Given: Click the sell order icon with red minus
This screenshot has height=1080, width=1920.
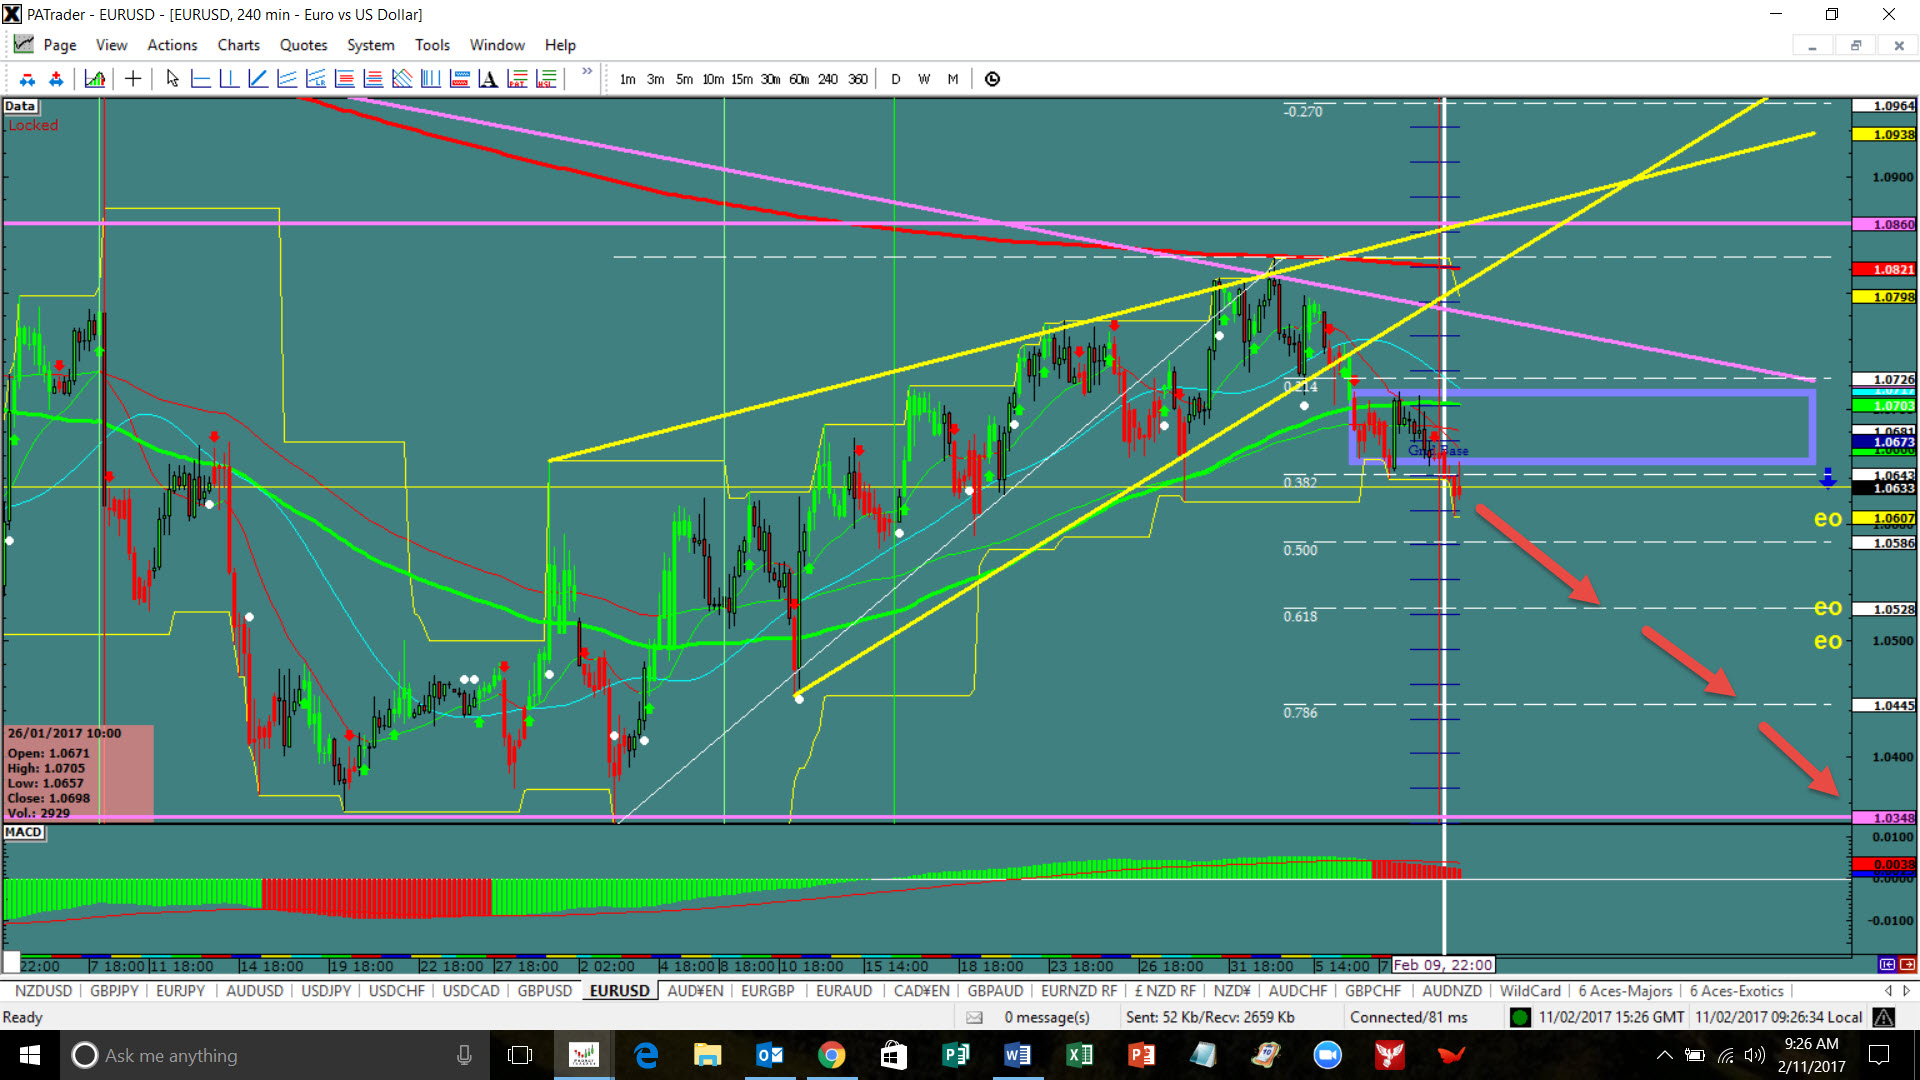Looking at the screenshot, I should [x=27, y=79].
